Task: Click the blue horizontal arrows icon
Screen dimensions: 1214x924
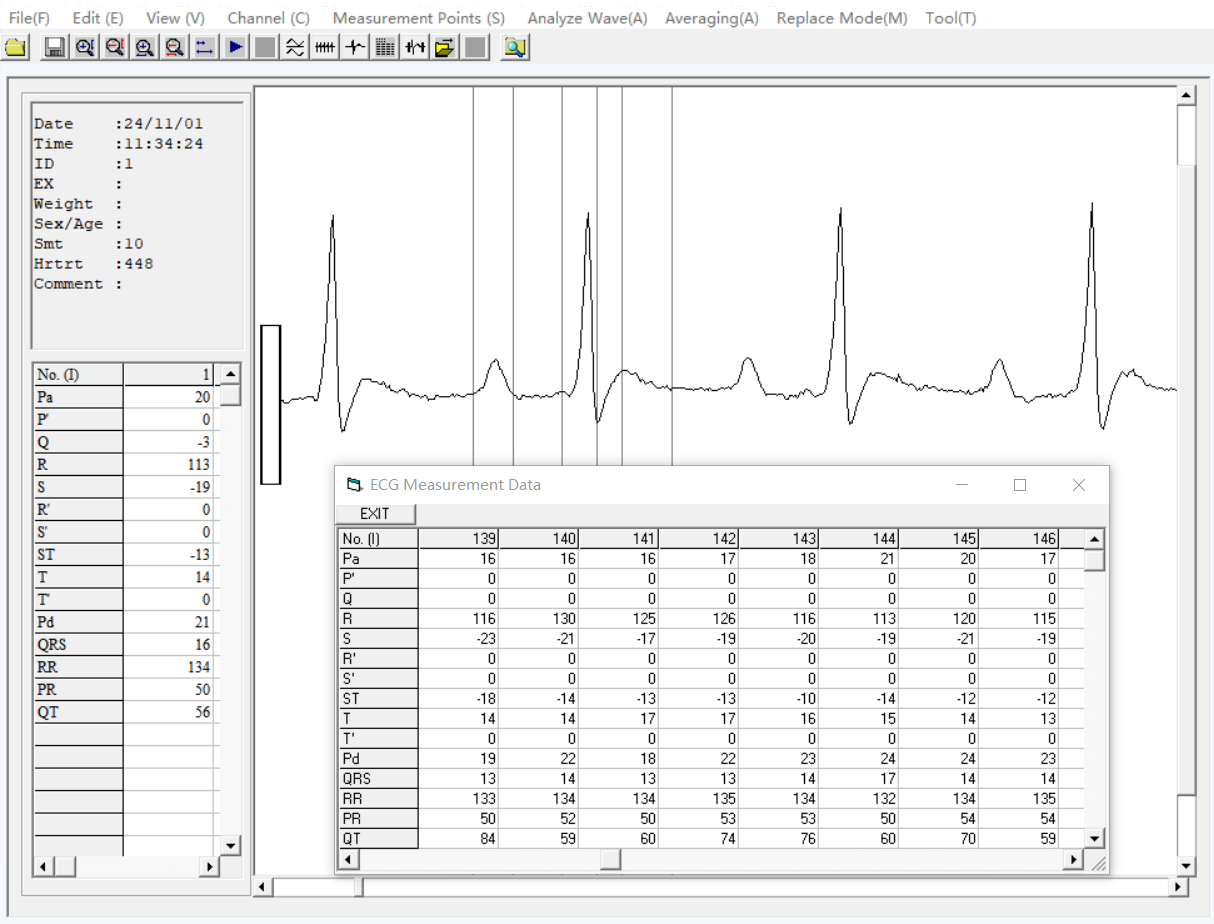Action: pyautogui.click(x=205, y=47)
